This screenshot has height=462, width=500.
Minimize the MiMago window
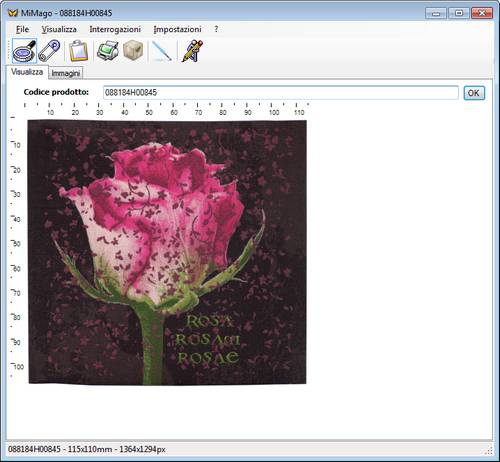(435, 13)
